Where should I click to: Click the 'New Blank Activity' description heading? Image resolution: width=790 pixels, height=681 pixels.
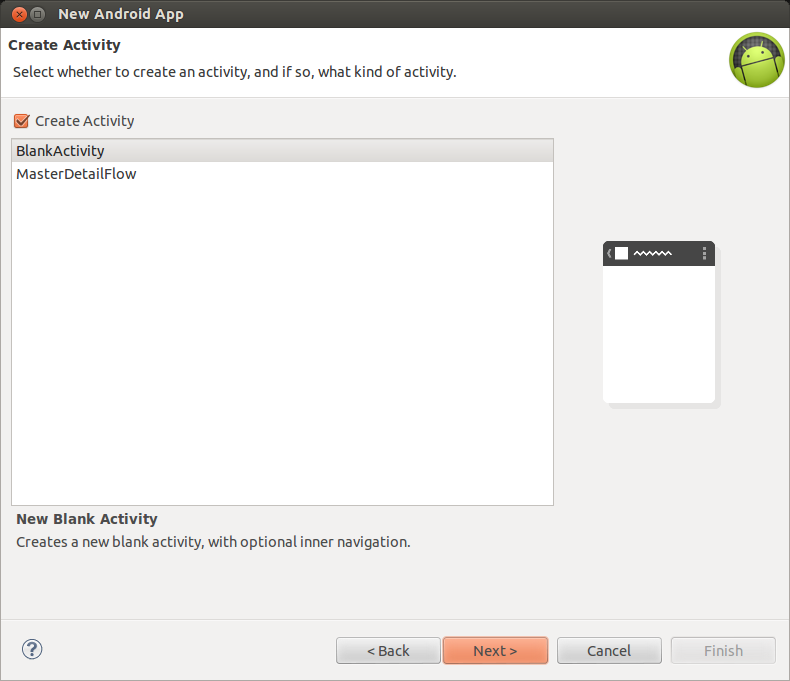[87, 519]
